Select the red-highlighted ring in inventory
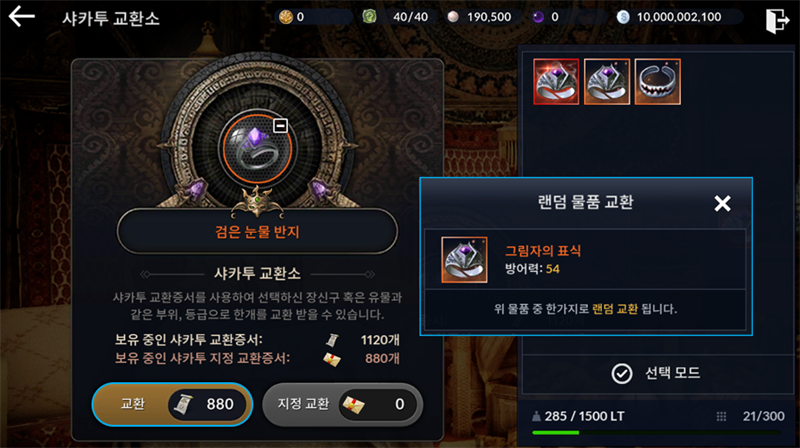Screen dimensions: 800x448 pyautogui.click(x=556, y=82)
